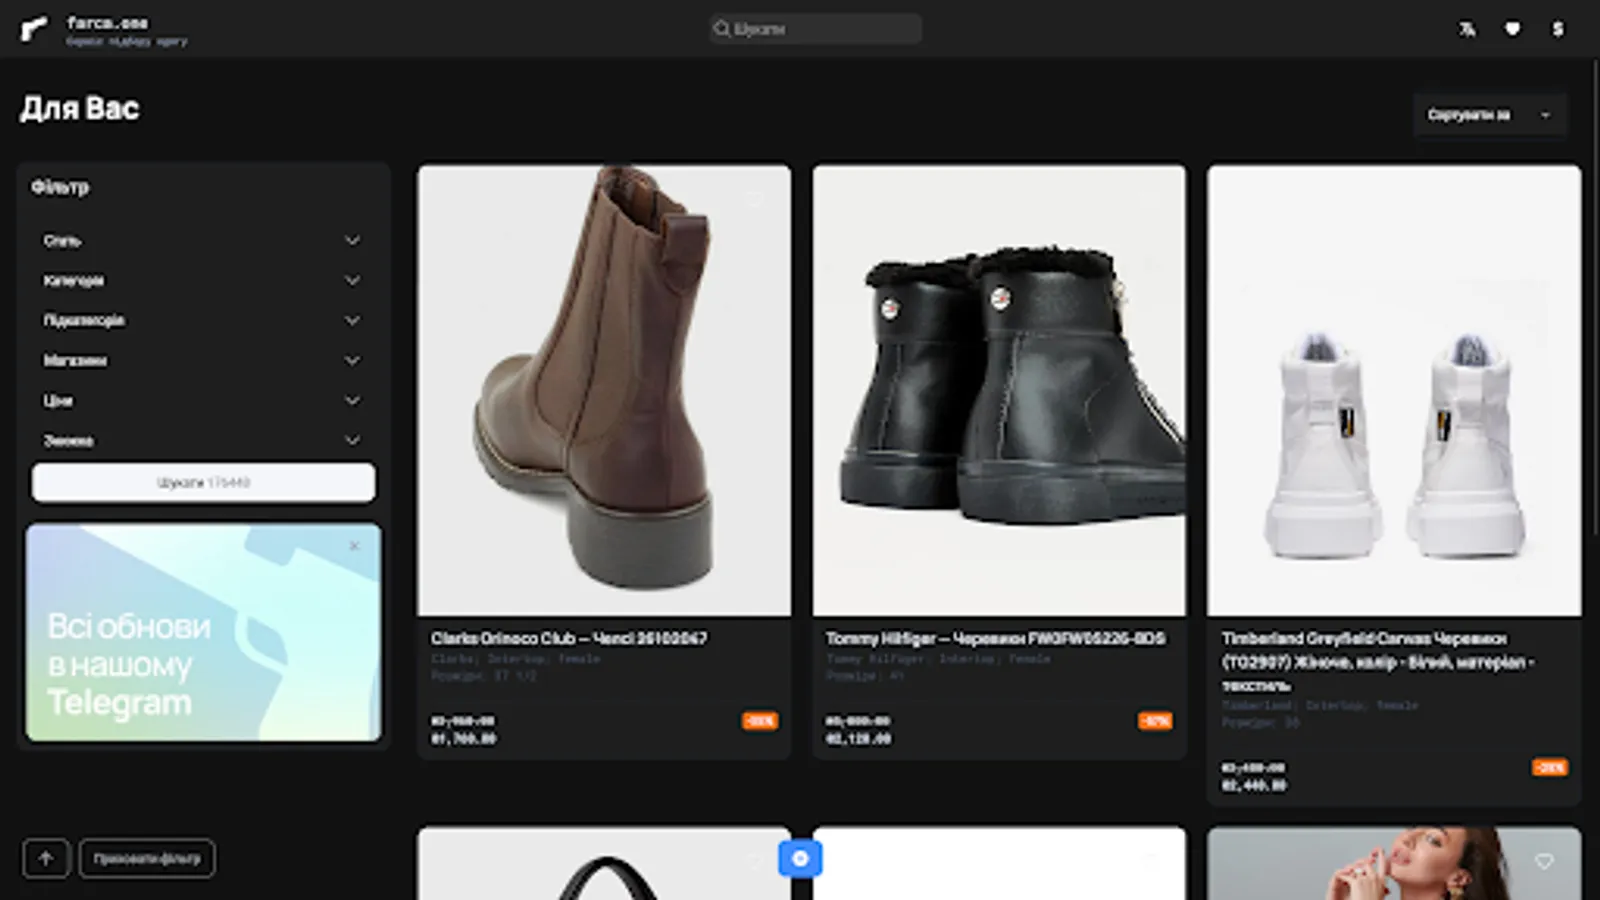Focus the header search field
This screenshot has height=900, width=1600.
point(816,29)
